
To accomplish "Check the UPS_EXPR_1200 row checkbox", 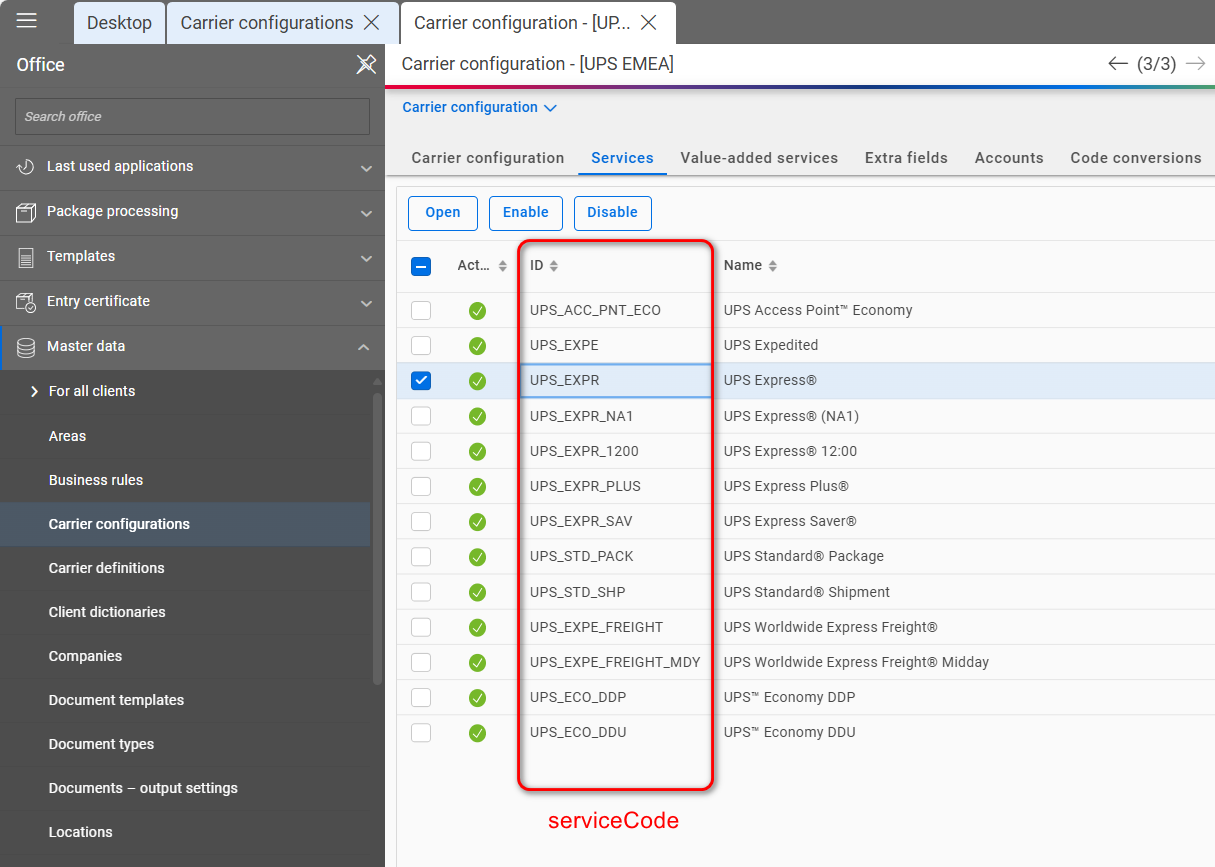I will coord(421,451).
